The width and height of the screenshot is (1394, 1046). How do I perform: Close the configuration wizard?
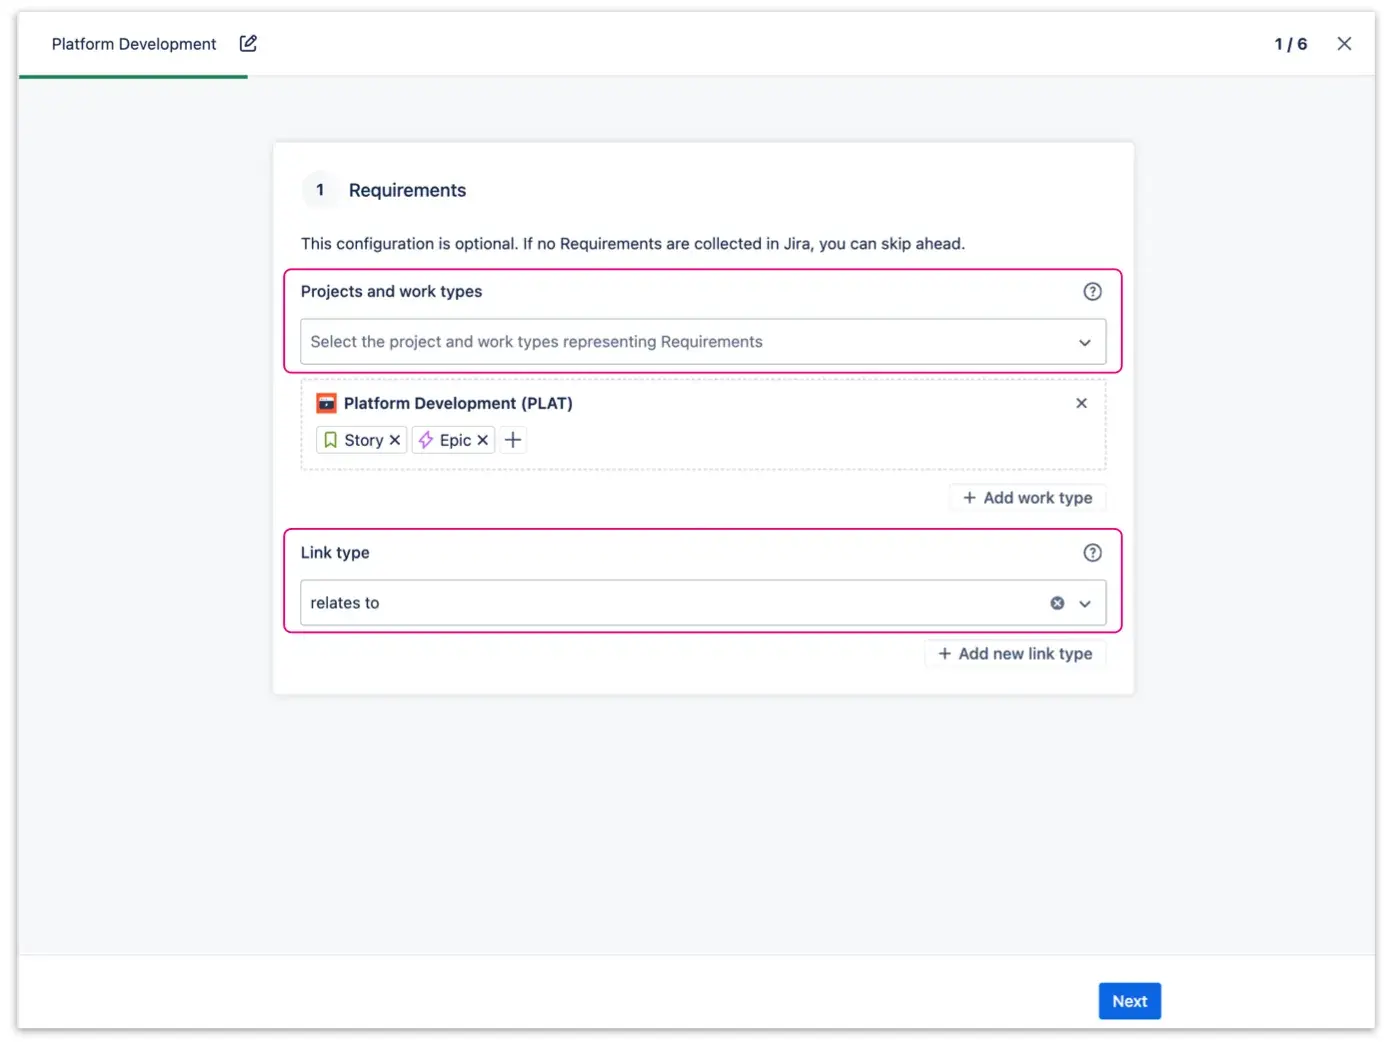(1344, 43)
